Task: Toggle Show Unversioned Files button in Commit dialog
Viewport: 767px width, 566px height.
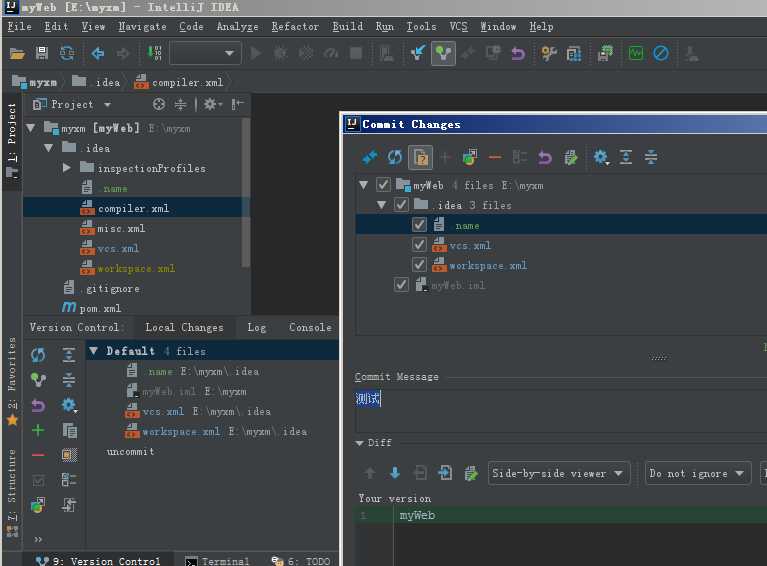Action: point(421,158)
